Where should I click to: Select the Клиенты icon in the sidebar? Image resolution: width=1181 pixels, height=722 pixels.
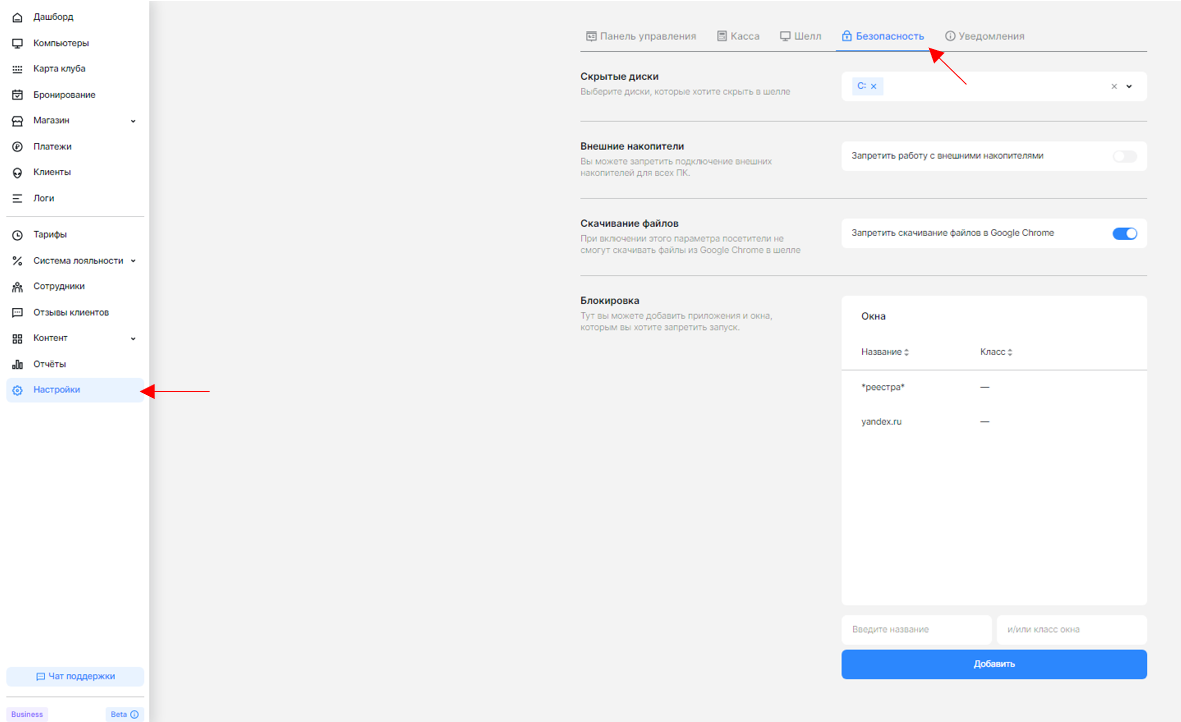pyautogui.click(x=16, y=172)
